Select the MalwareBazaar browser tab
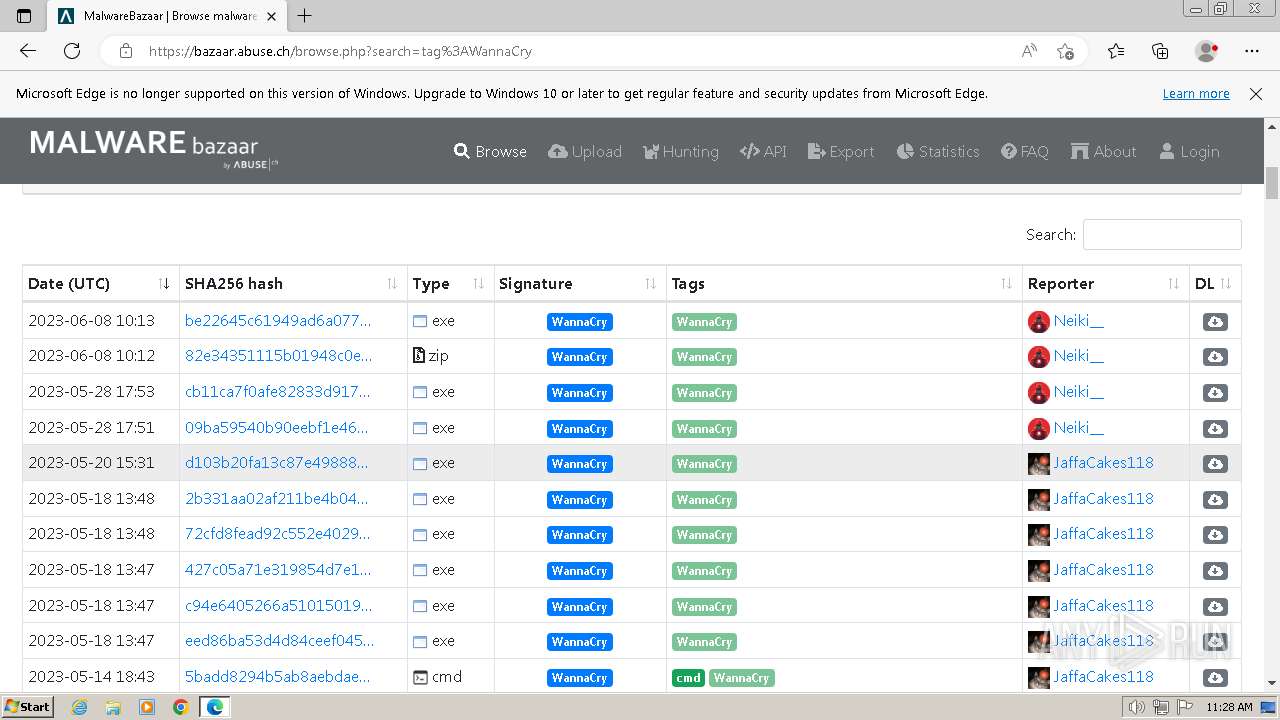This screenshot has height=720, width=1280. click(168, 16)
